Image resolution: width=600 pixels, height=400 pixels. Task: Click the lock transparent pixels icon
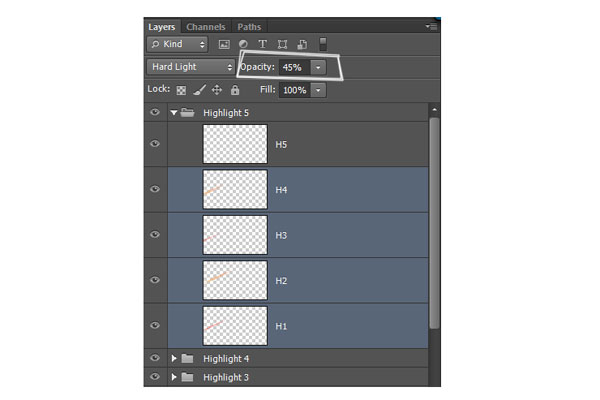point(181,90)
